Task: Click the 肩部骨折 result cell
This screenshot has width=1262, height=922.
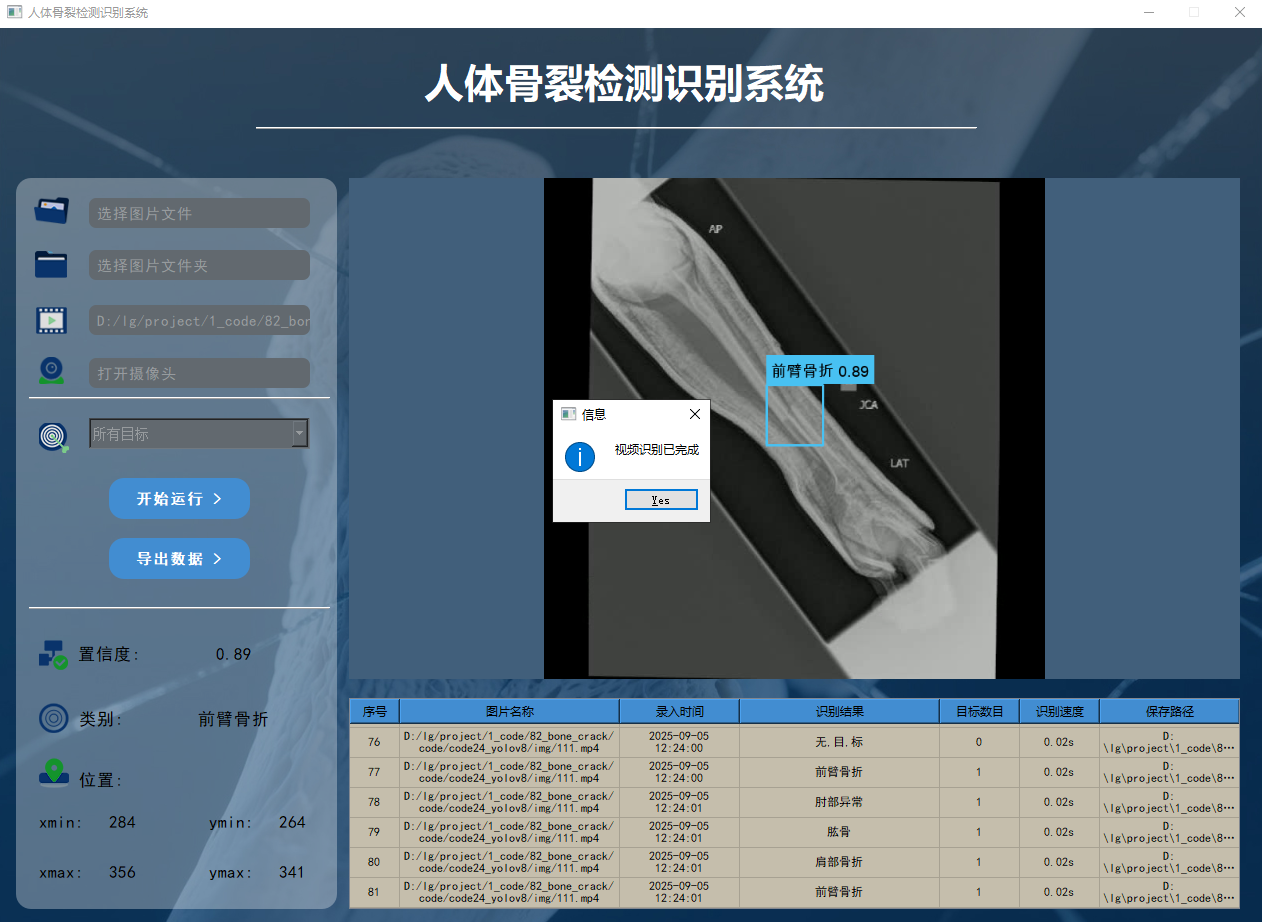Action: click(840, 862)
